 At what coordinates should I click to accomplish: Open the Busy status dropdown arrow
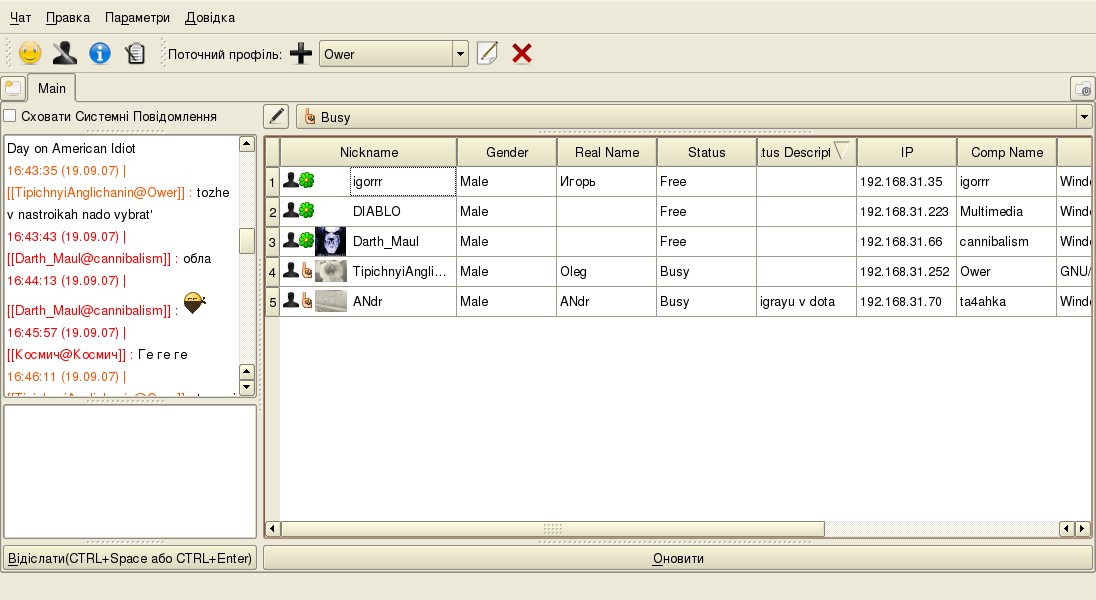(1083, 117)
